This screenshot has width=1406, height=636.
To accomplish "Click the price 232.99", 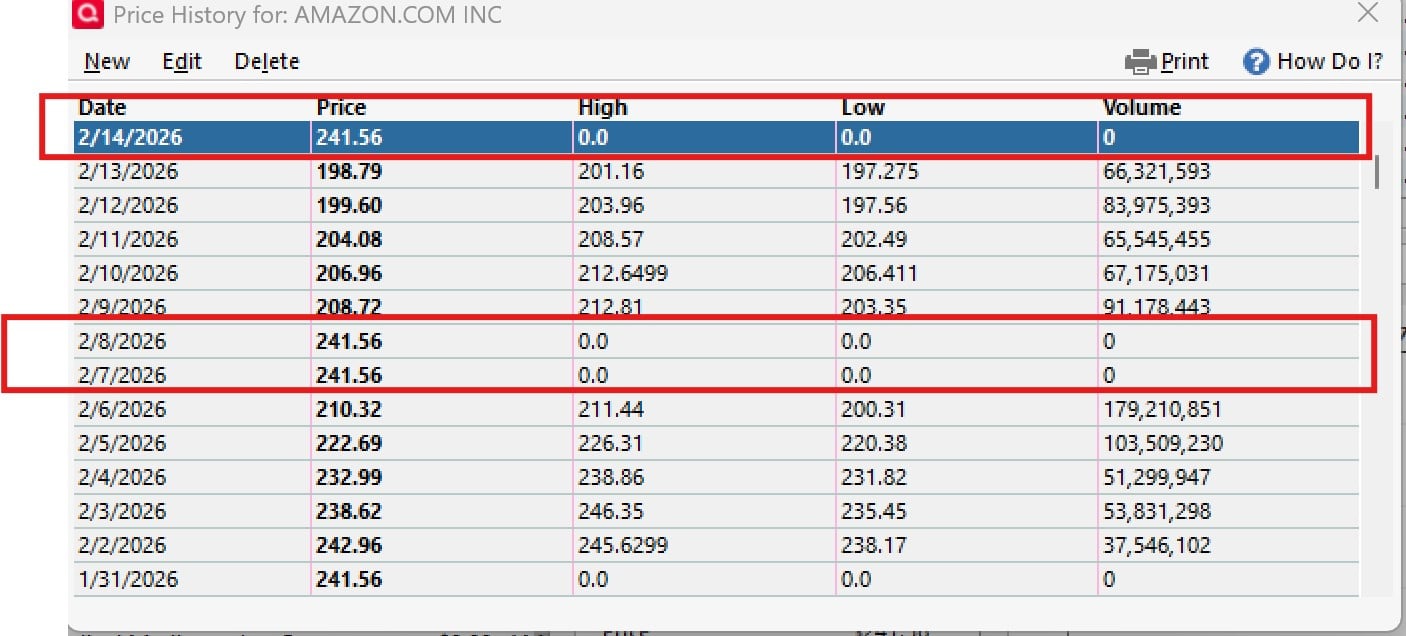I will coord(349,478).
